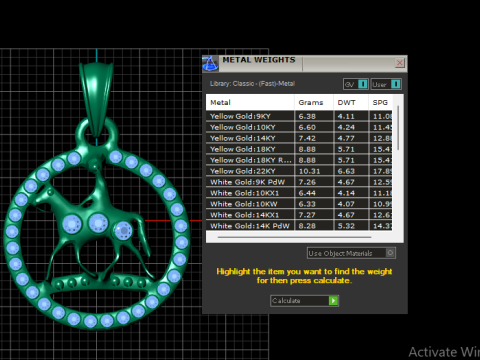
Task: Select the Yellow Gold:9KY row
Action: point(299,116)
